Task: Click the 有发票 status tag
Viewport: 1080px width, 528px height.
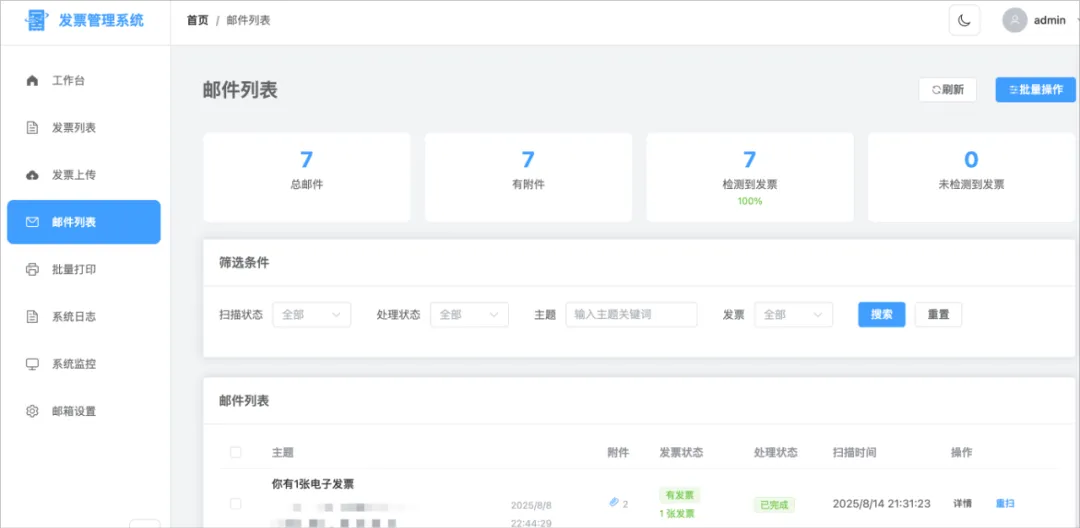Action: [679, 496]
